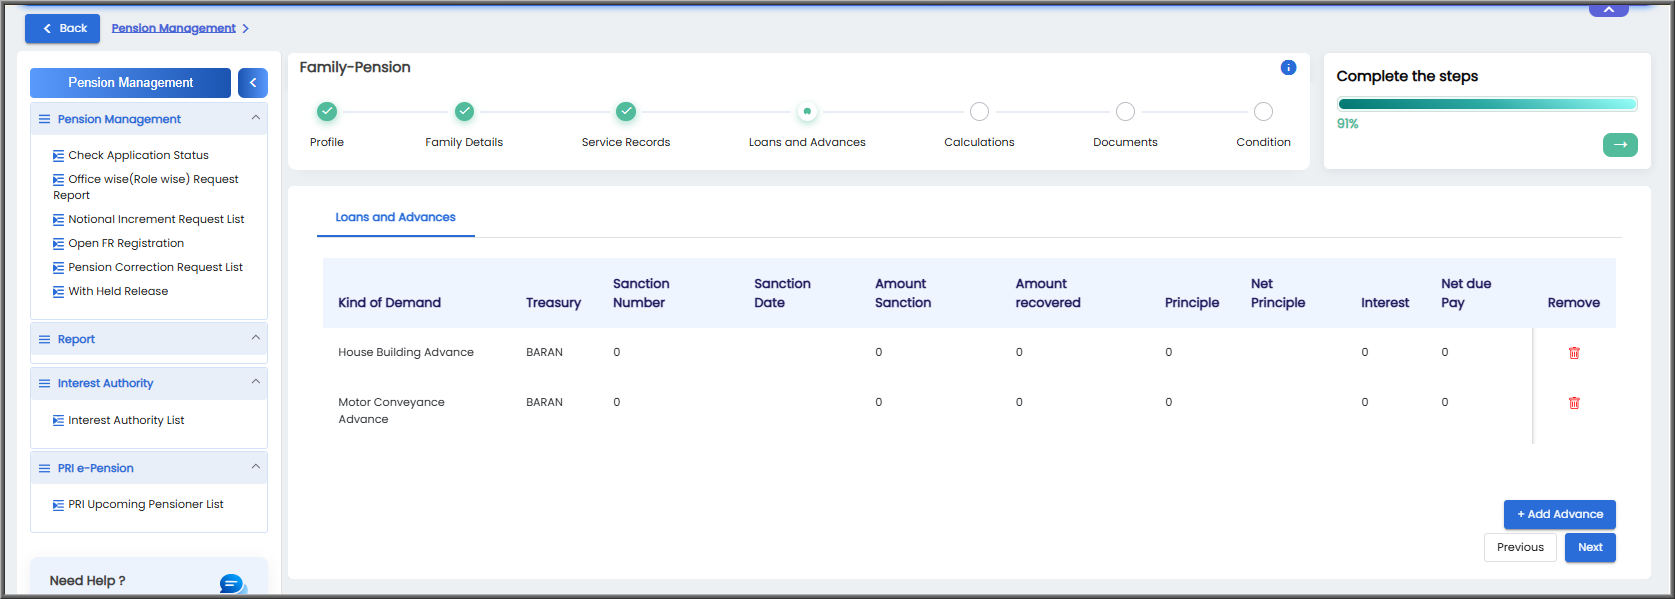
Task: Click the icon beside Notional Increment Request List
Action: (58, 220)
